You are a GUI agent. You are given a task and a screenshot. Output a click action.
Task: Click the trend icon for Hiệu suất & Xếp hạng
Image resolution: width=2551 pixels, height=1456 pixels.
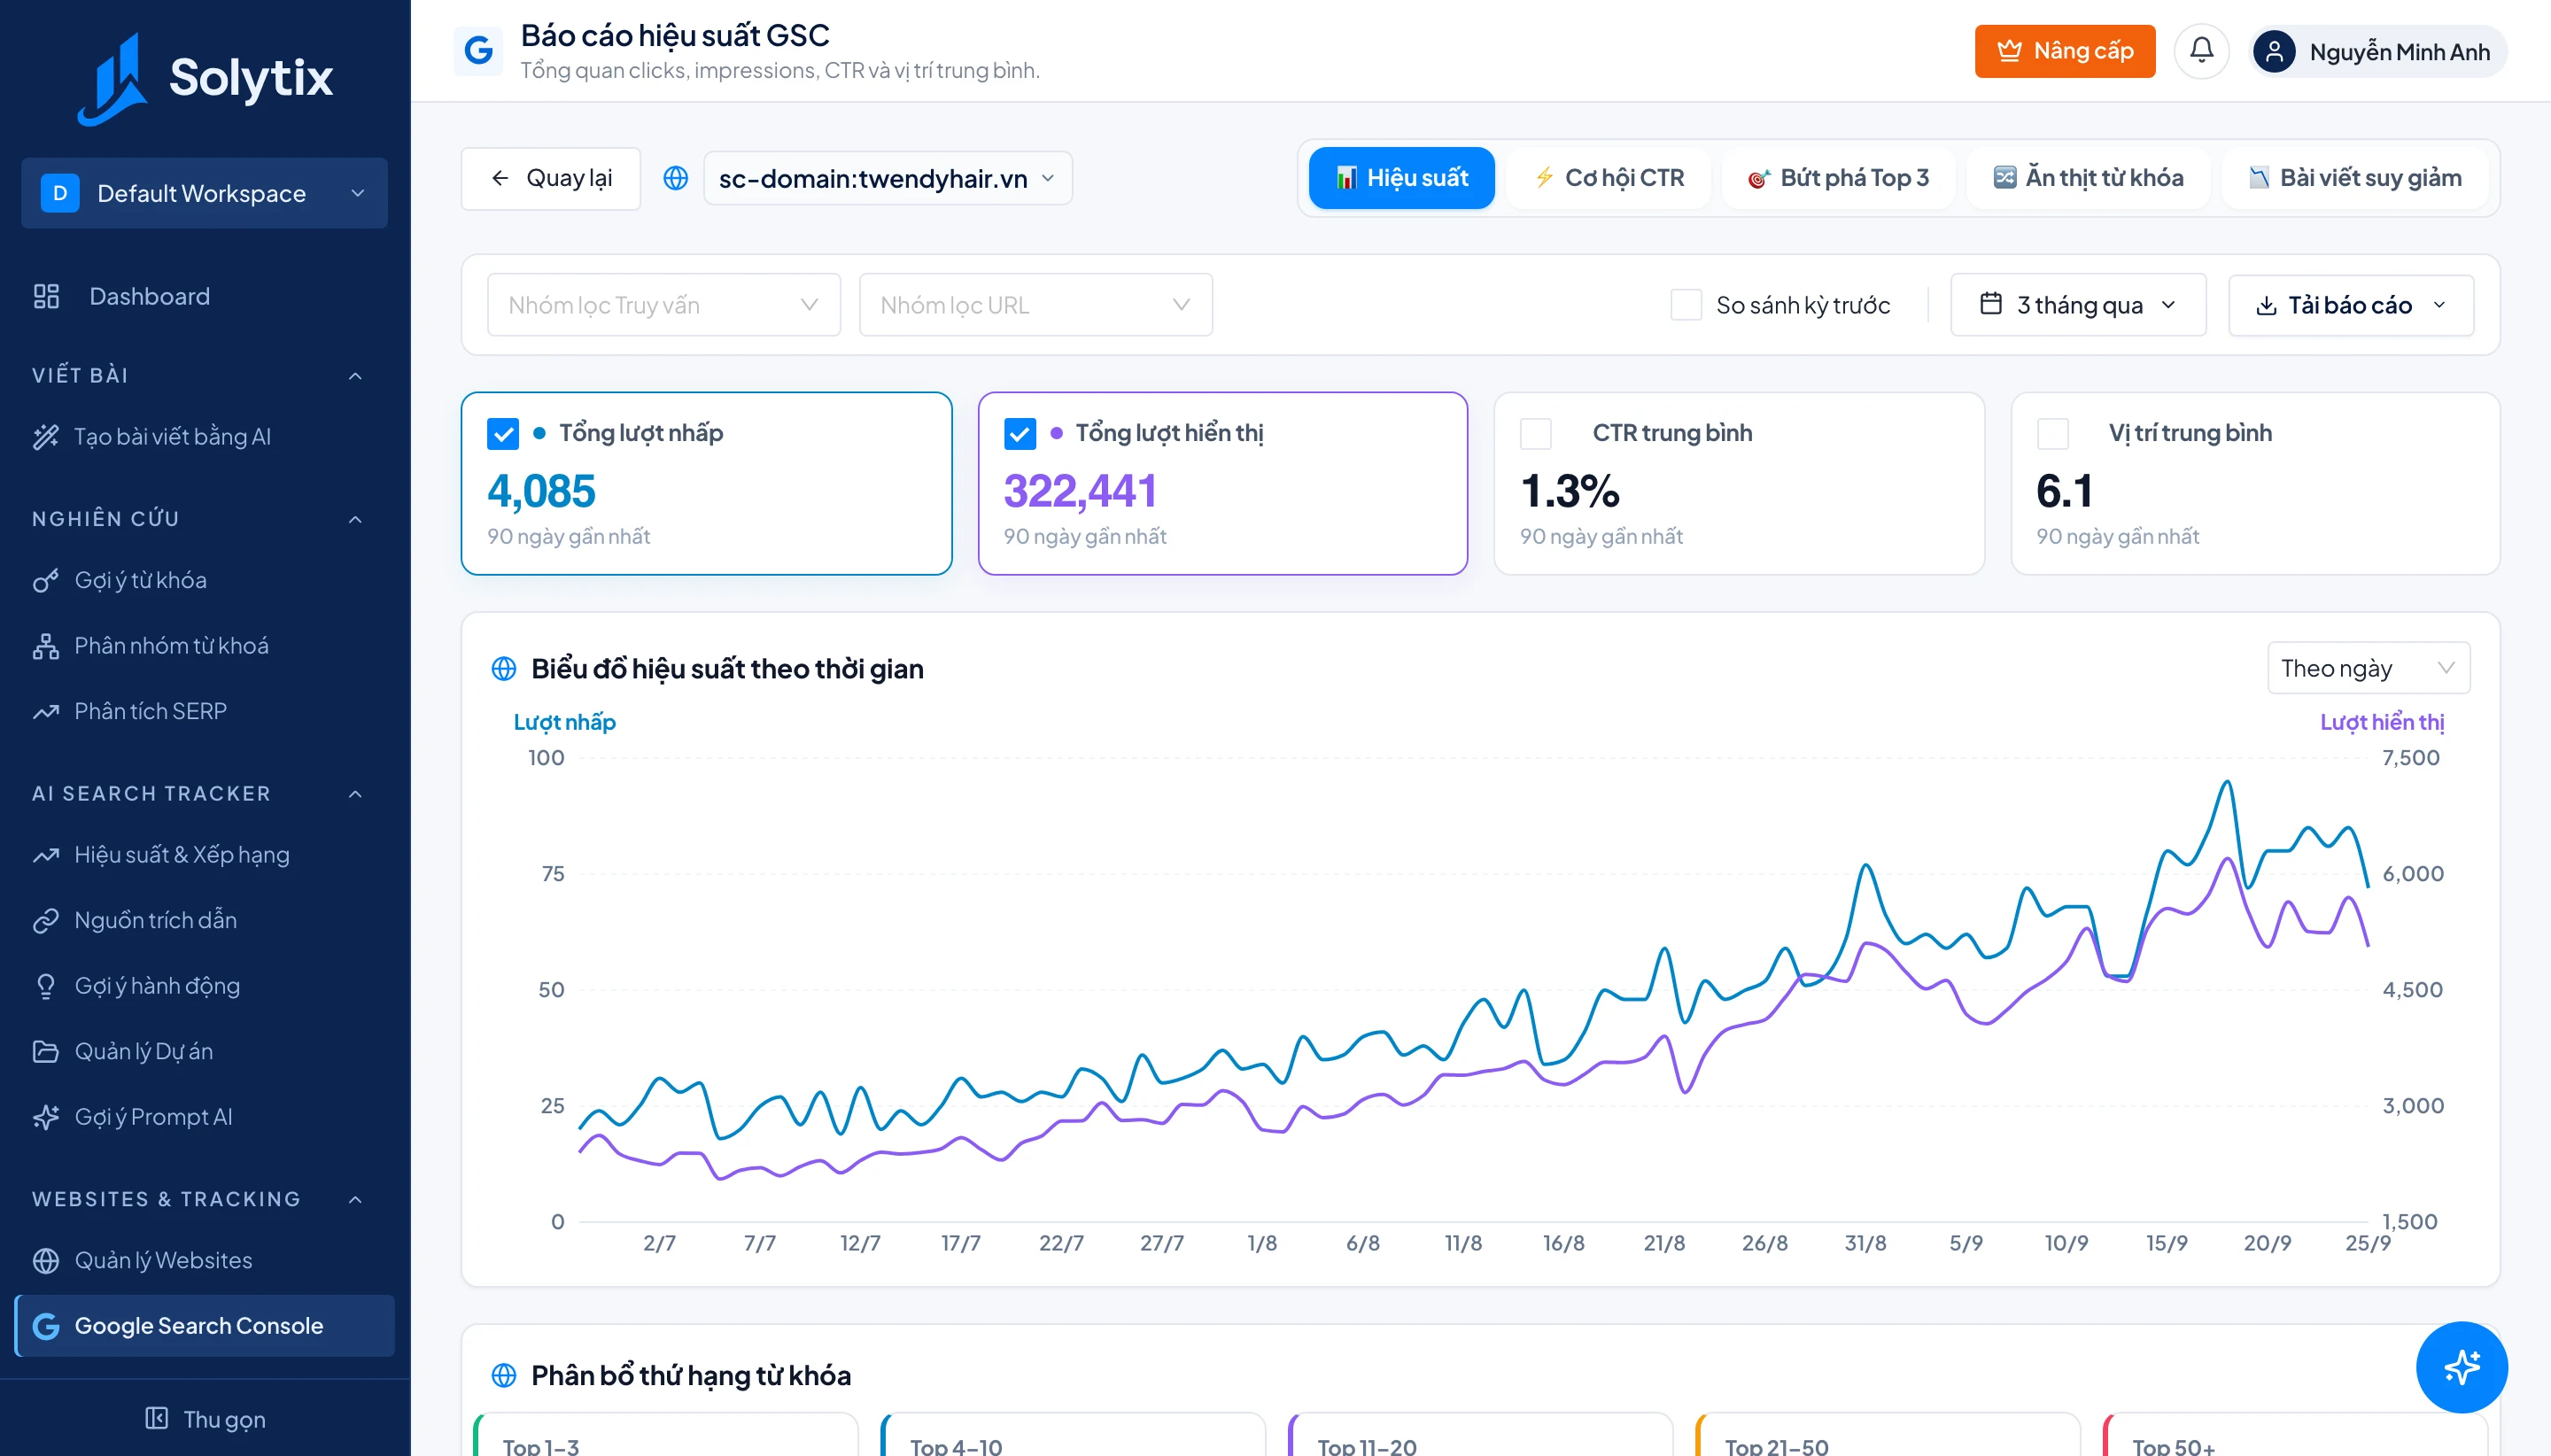[46, 855]
